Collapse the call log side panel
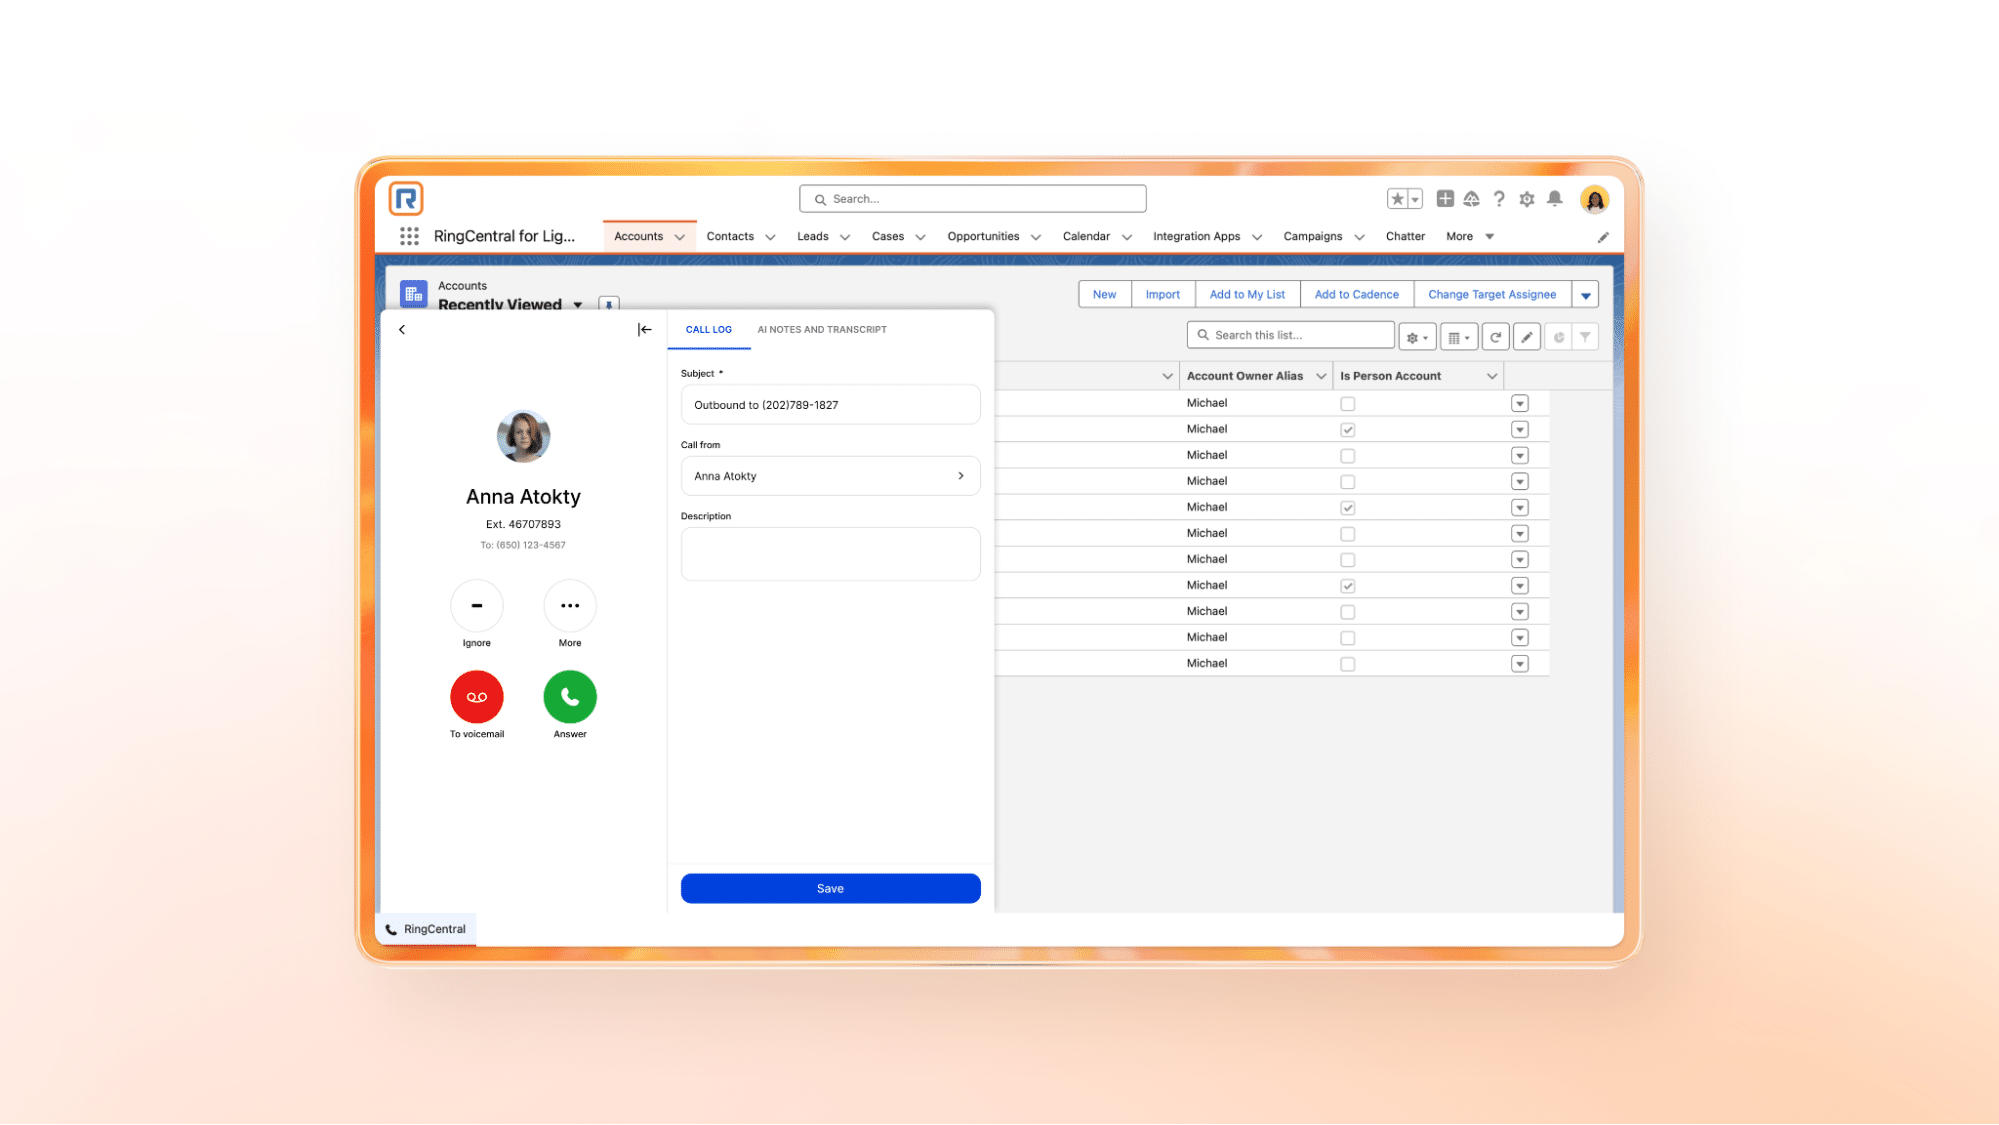Image resolution: width=1999 pixels, height=1125 pixels. (645, 329)
